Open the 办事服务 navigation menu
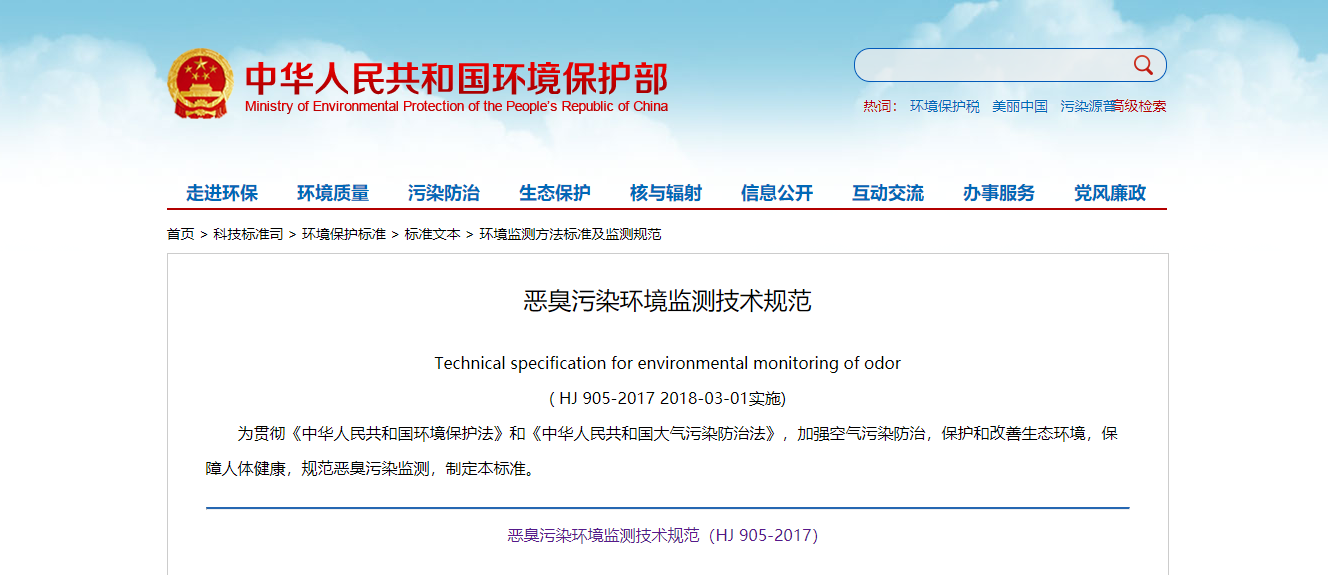The width and height of the screenshot is (1328, 575). pyautogui.click(x=999, y=193)
